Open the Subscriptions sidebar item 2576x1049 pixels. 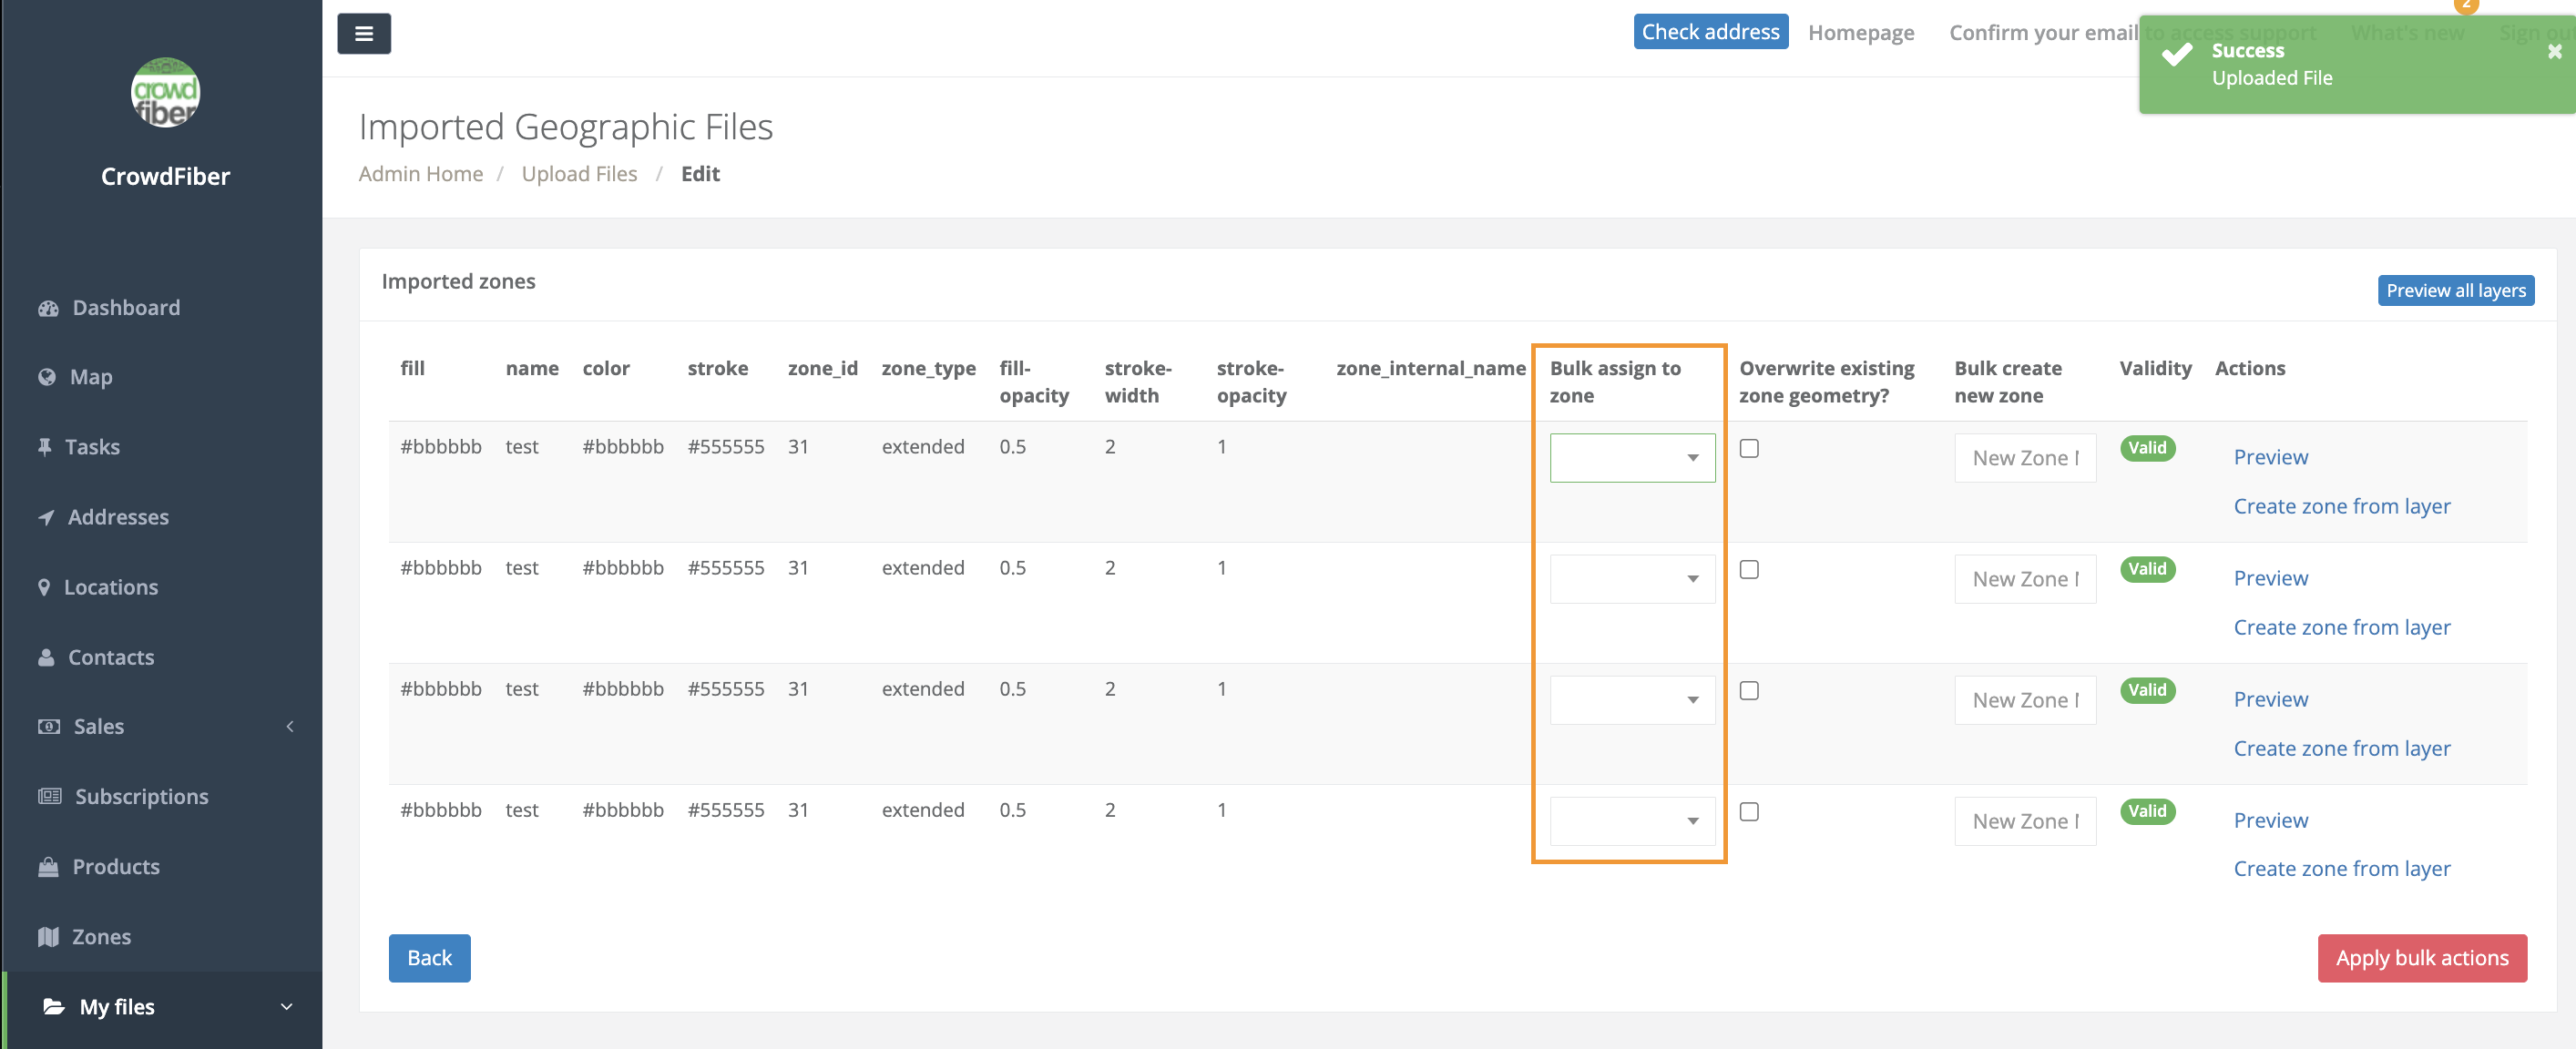click(x=141, y=797)
